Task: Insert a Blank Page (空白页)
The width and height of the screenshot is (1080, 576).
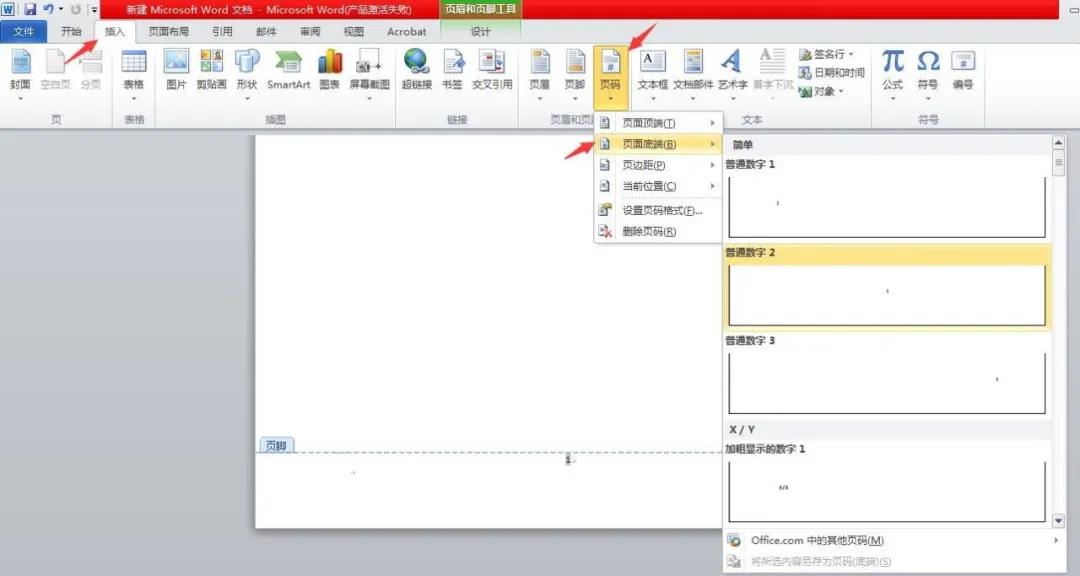Action: 55,69
